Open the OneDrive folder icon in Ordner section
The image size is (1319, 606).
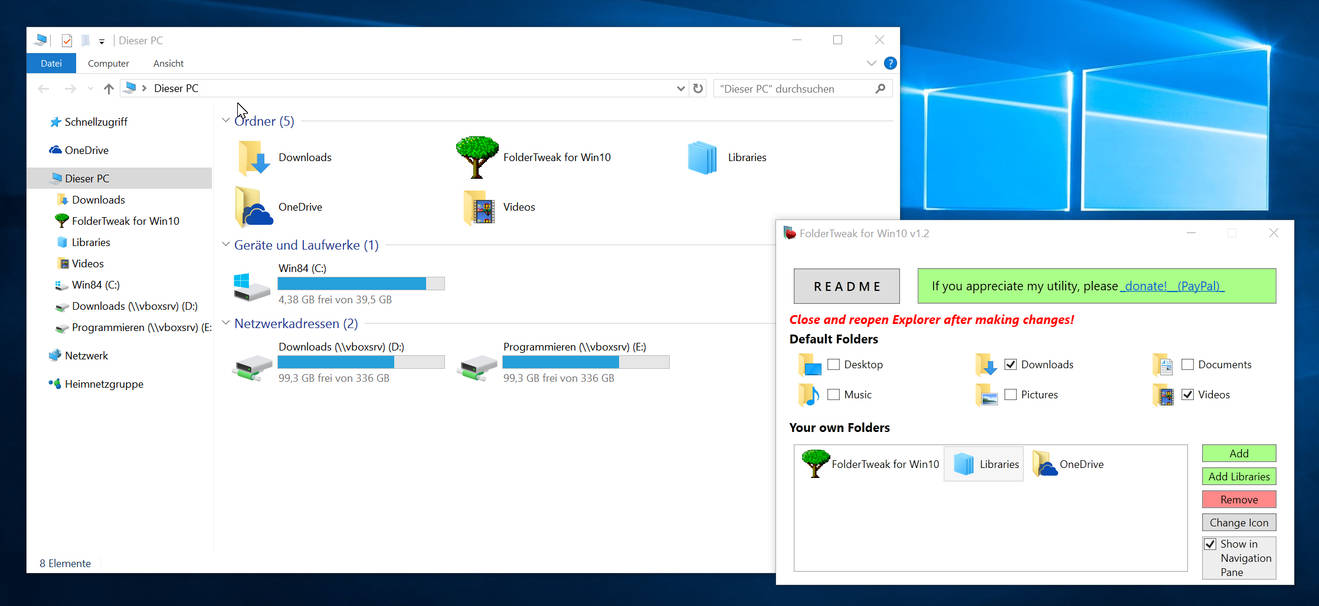point(254,207)
